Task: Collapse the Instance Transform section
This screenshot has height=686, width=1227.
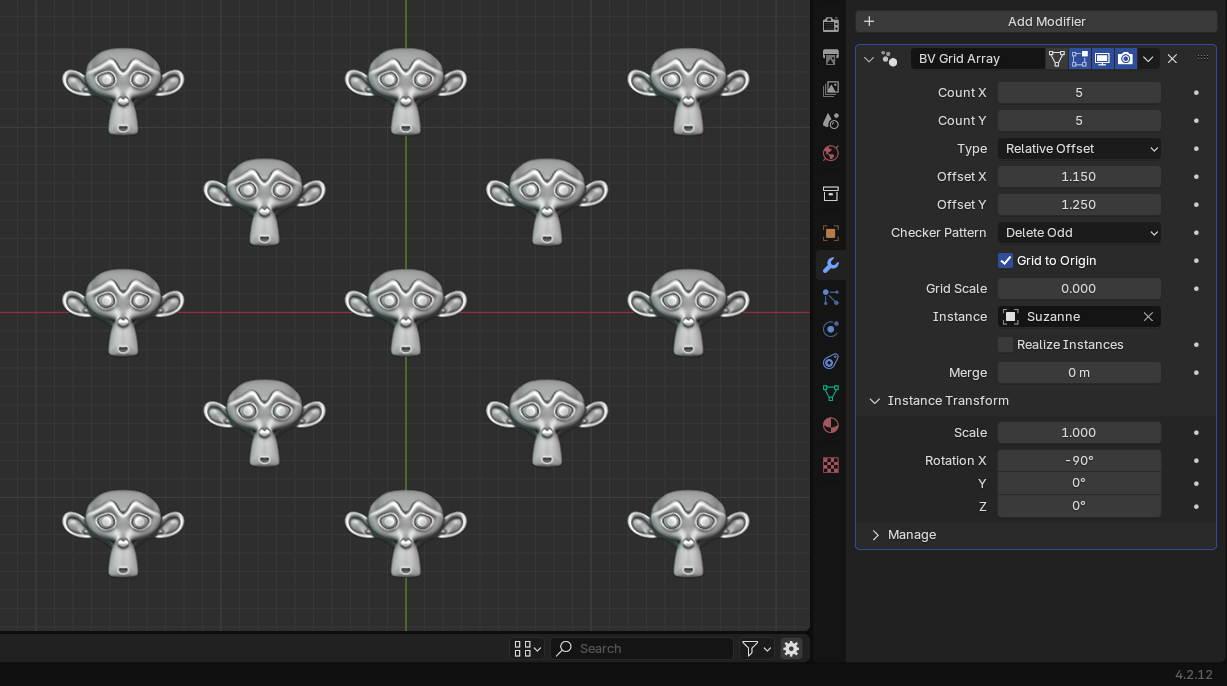Action: (875, 401)
